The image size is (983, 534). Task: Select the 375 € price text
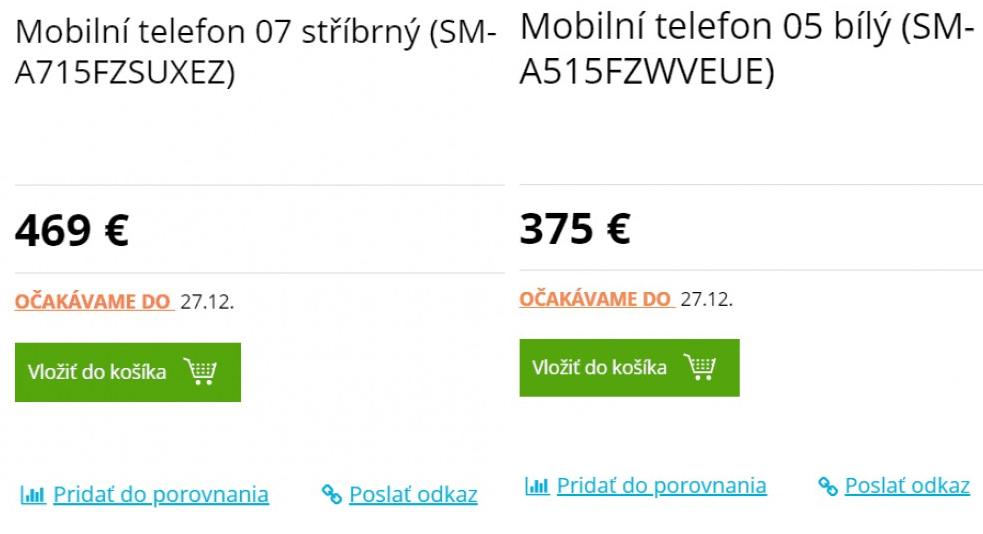(x=575, y=228)
